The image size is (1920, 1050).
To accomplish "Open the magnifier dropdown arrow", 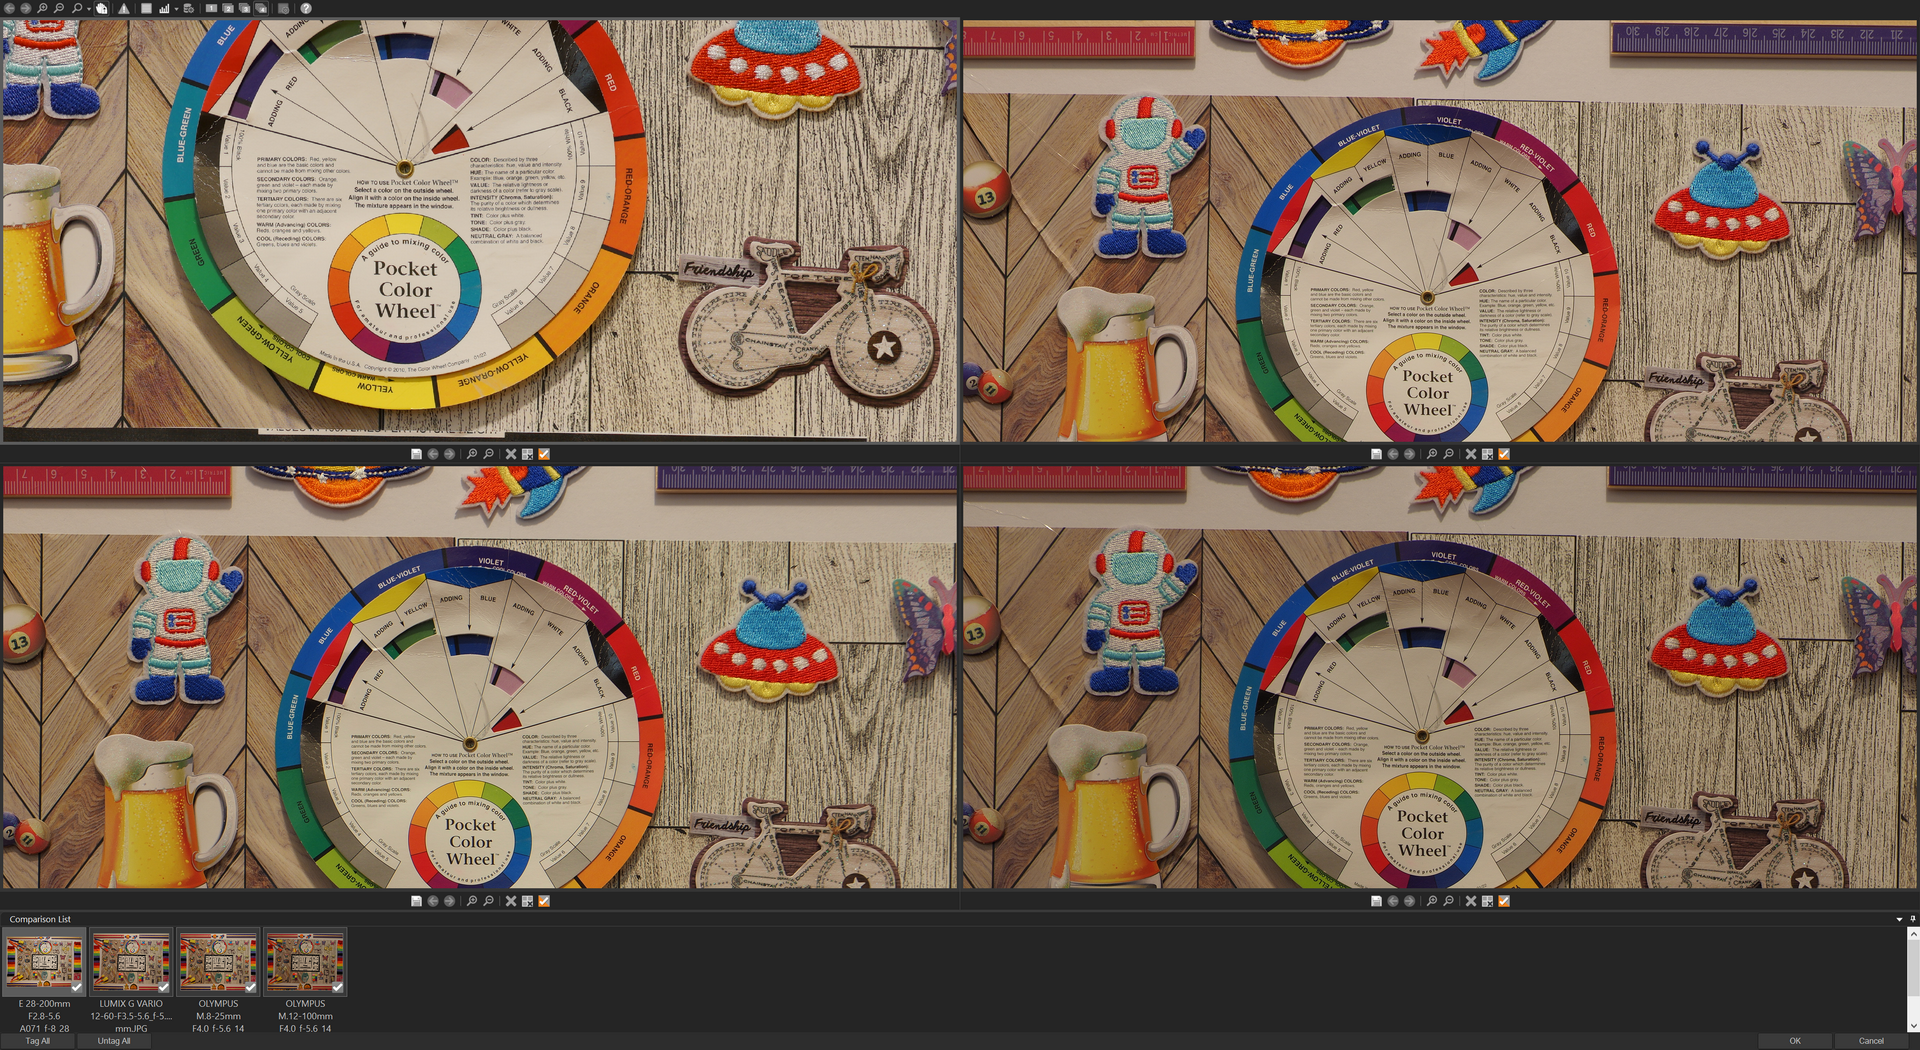I will click(x=88, y=9).
